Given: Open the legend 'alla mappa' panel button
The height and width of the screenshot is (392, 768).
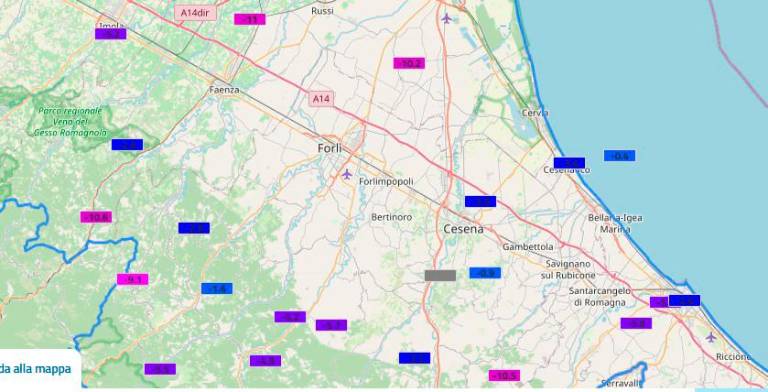Looking at the screenshot, I should 35,368.
